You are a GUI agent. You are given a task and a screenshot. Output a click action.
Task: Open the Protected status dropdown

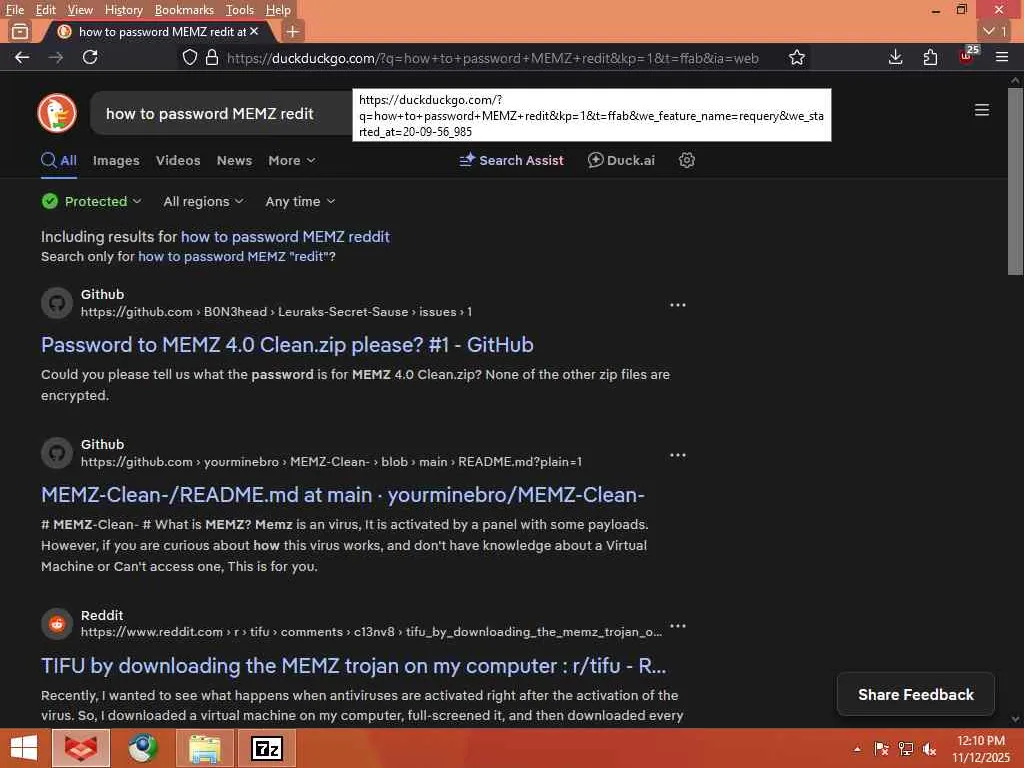point(91,201)
